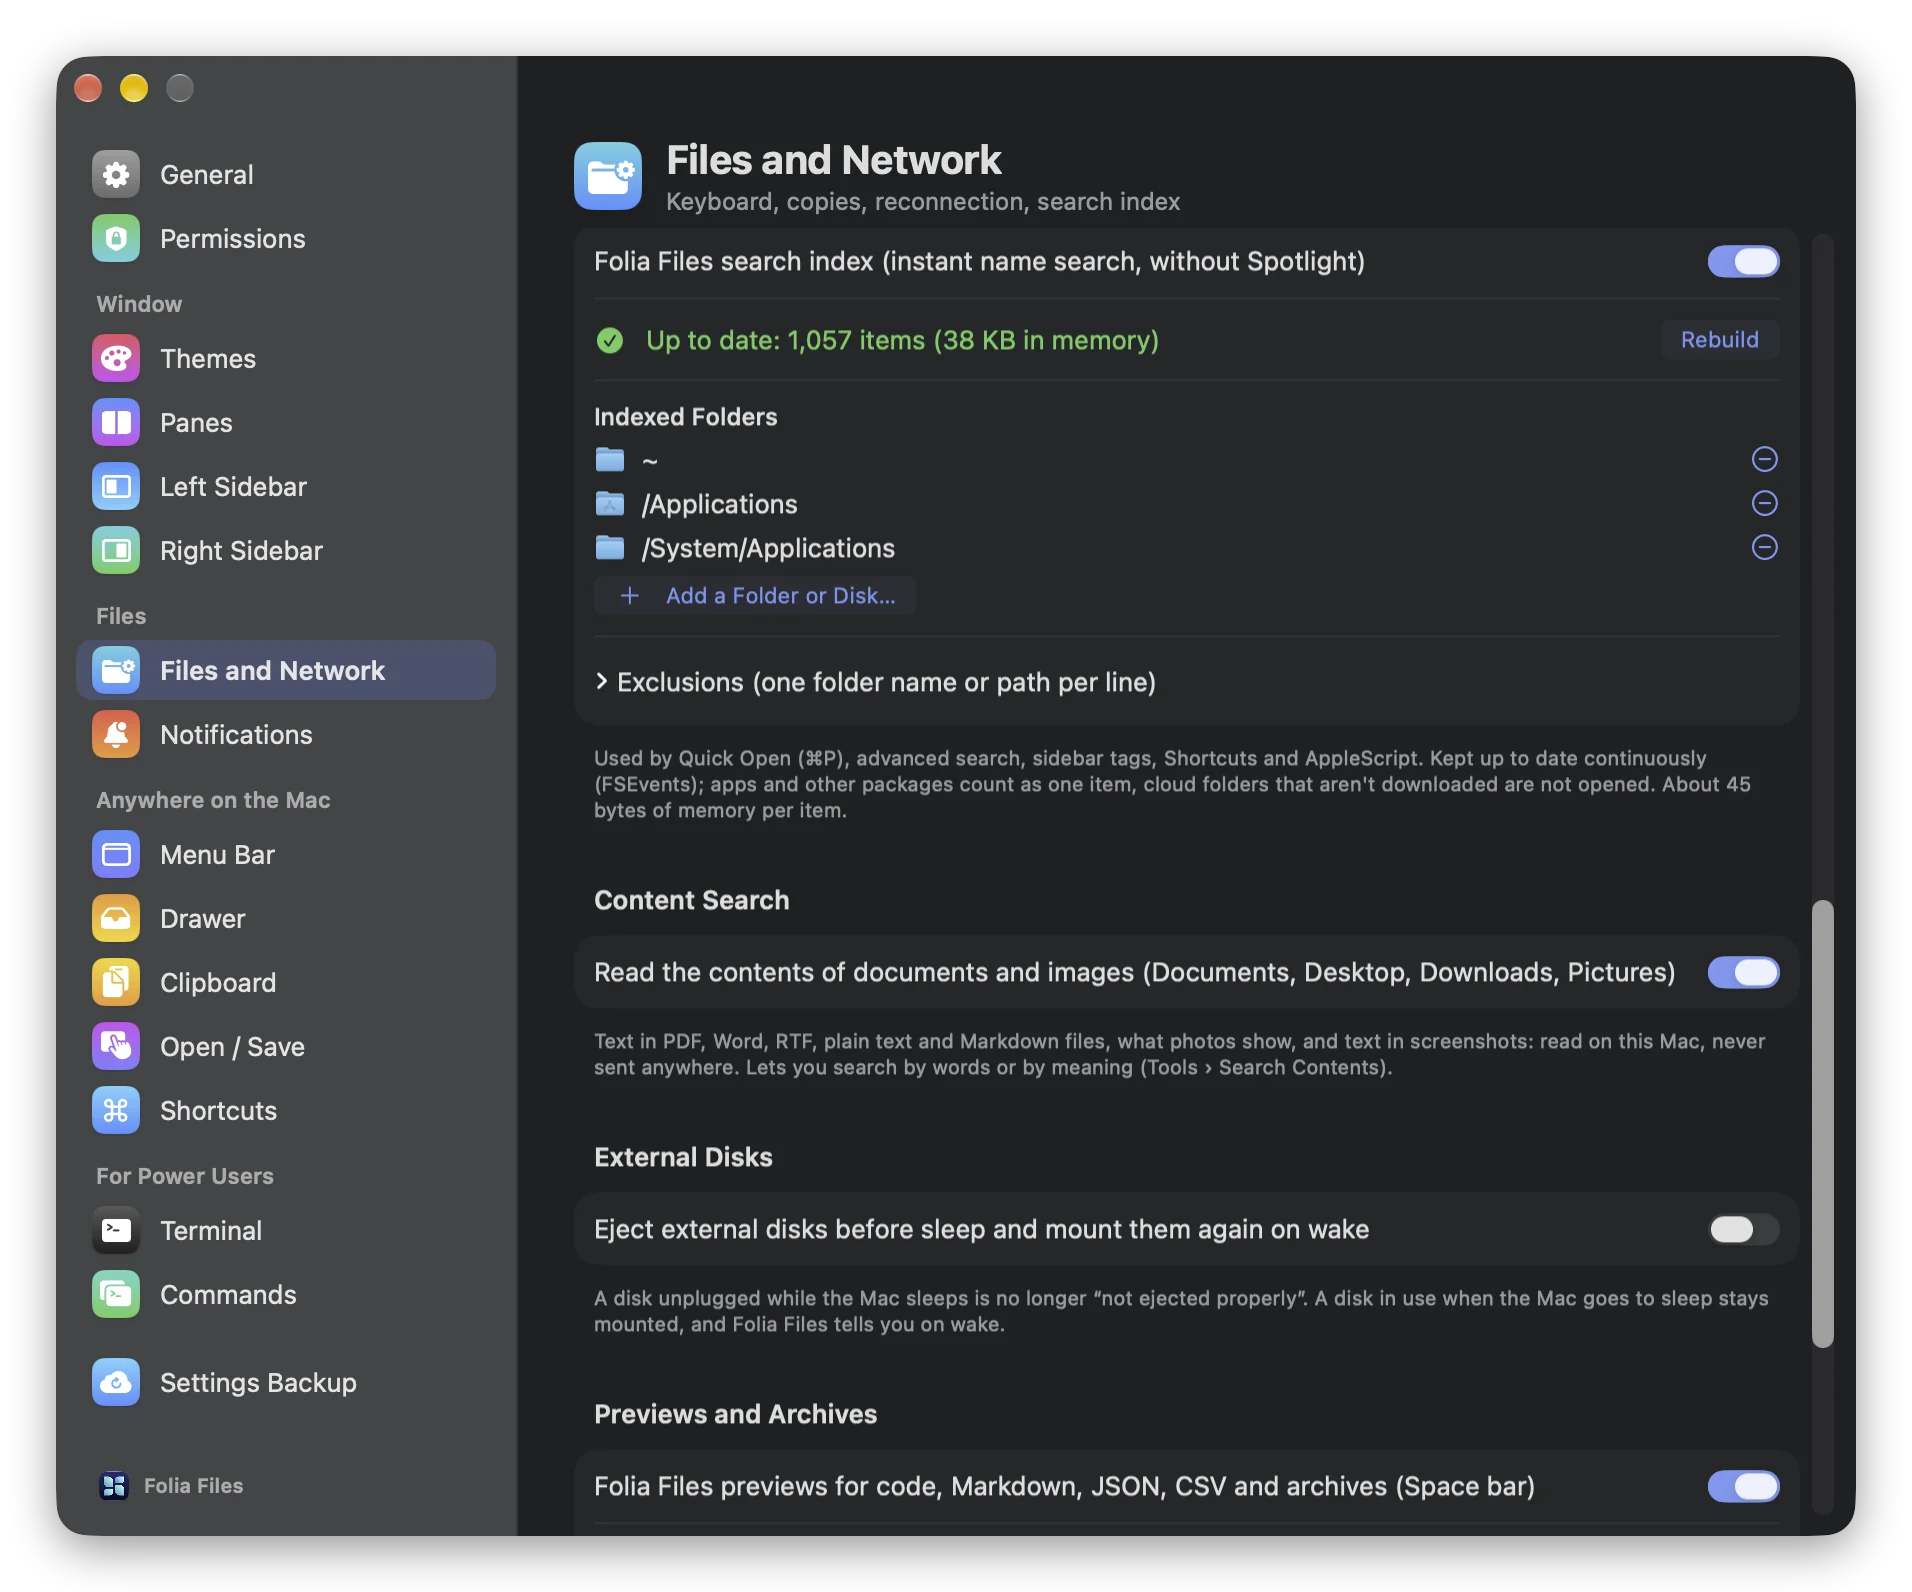Click the yellow minimize window button
The image size is (1912, 1592).
[x=134, y=88]
